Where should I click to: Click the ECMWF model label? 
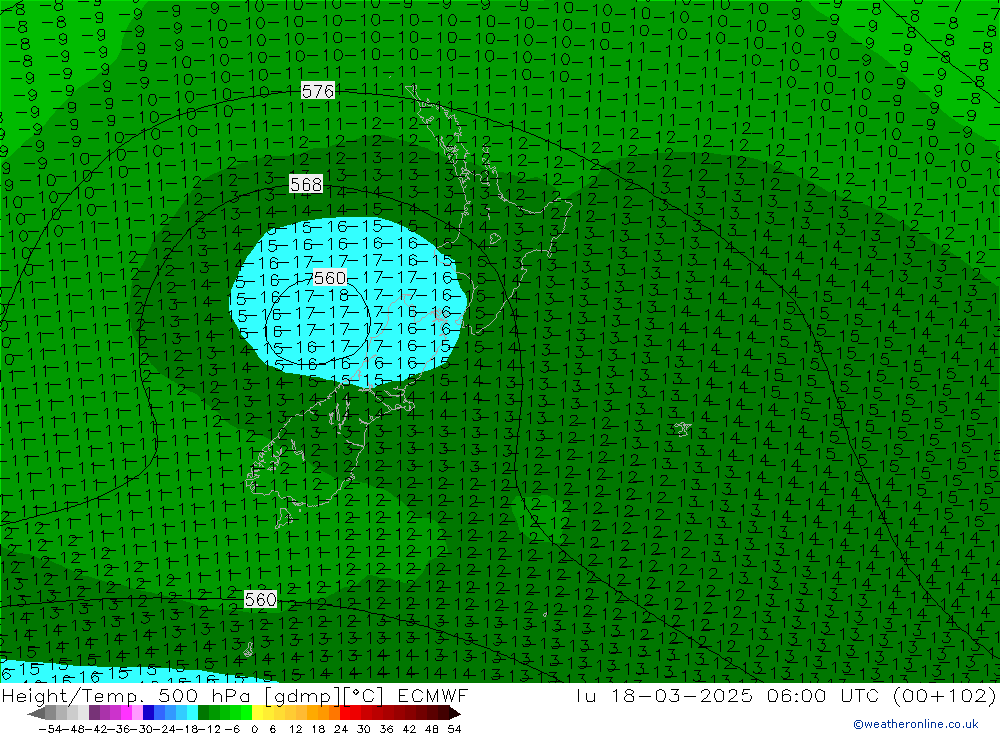click(x=433, y=695)
